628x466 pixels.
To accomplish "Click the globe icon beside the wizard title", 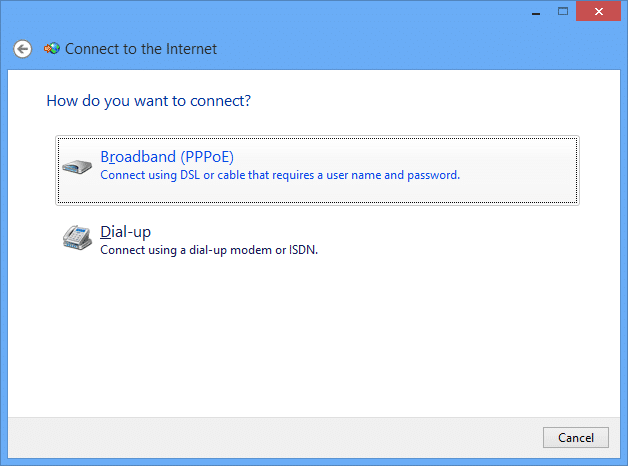I will click(x=52, y=48).
